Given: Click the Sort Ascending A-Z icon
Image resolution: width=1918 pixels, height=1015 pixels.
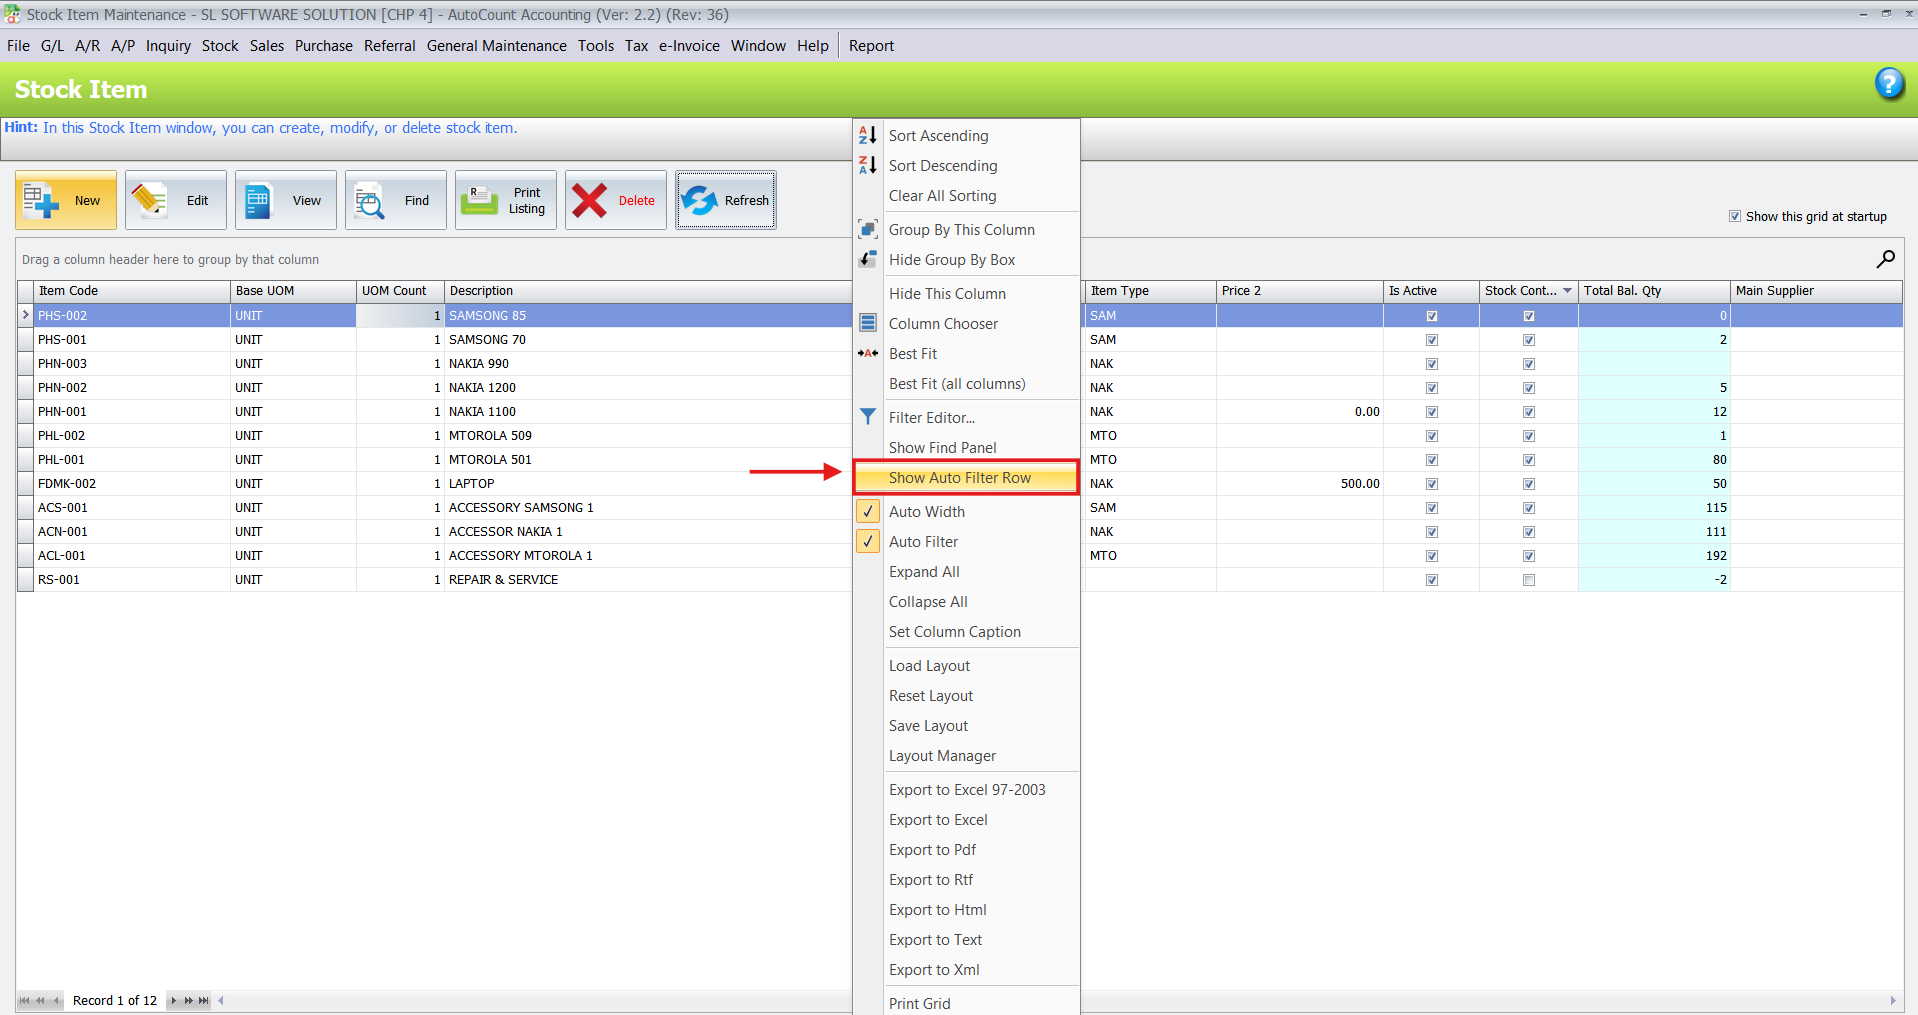Looking at the screenshot, I should [867, 135].
